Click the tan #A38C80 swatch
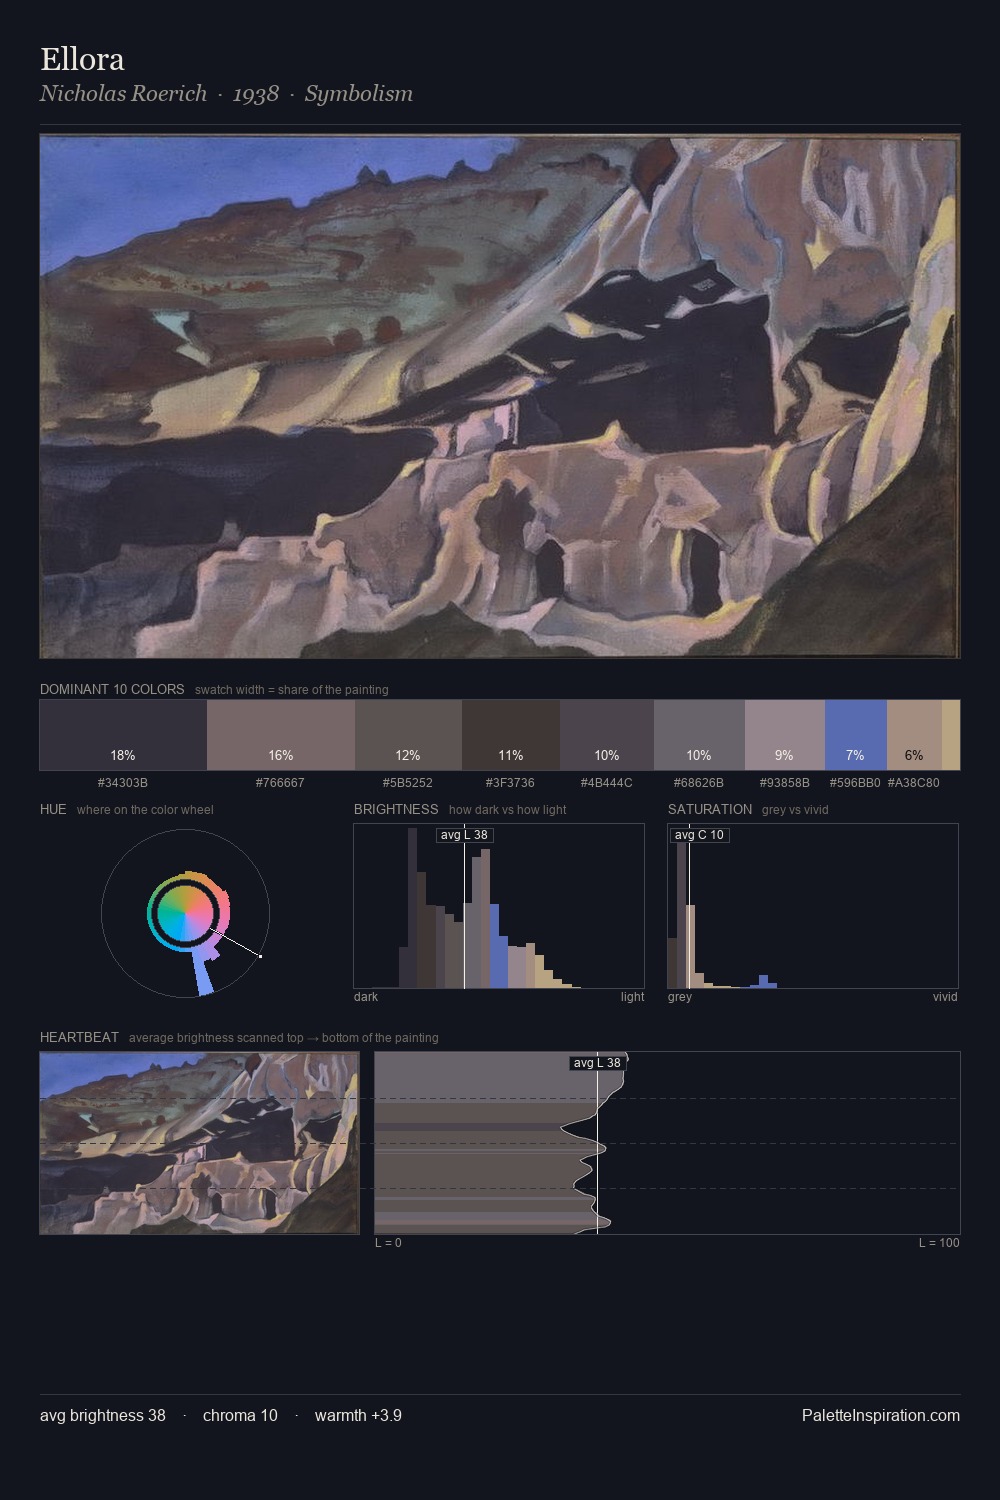This screenshot has height=1500, width=1000. pos(914,735)
